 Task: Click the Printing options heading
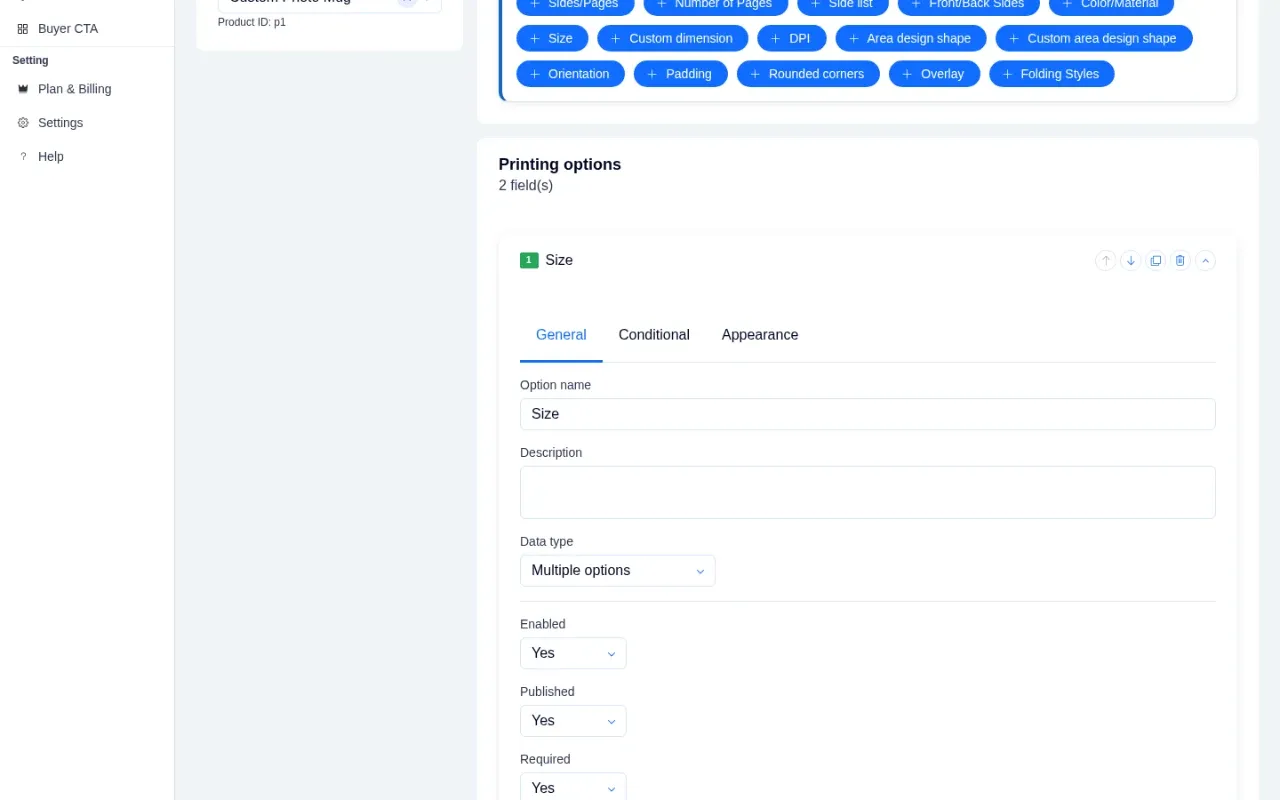(560, 165)
